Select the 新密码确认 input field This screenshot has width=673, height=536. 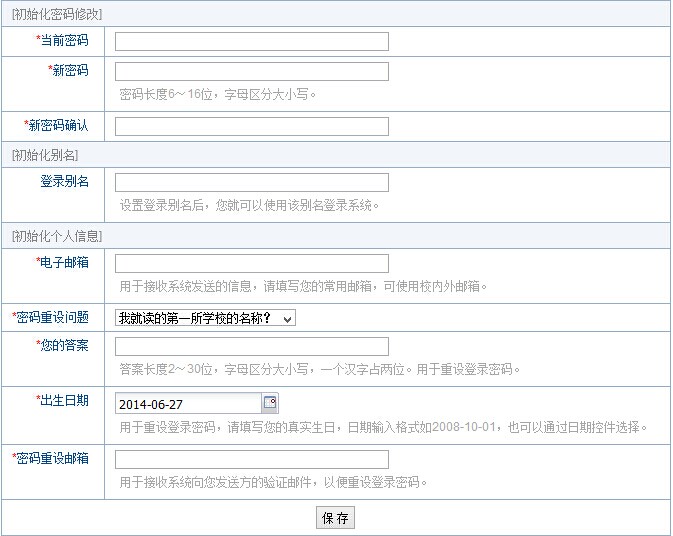pyautogui.click(x=251, y=126)
